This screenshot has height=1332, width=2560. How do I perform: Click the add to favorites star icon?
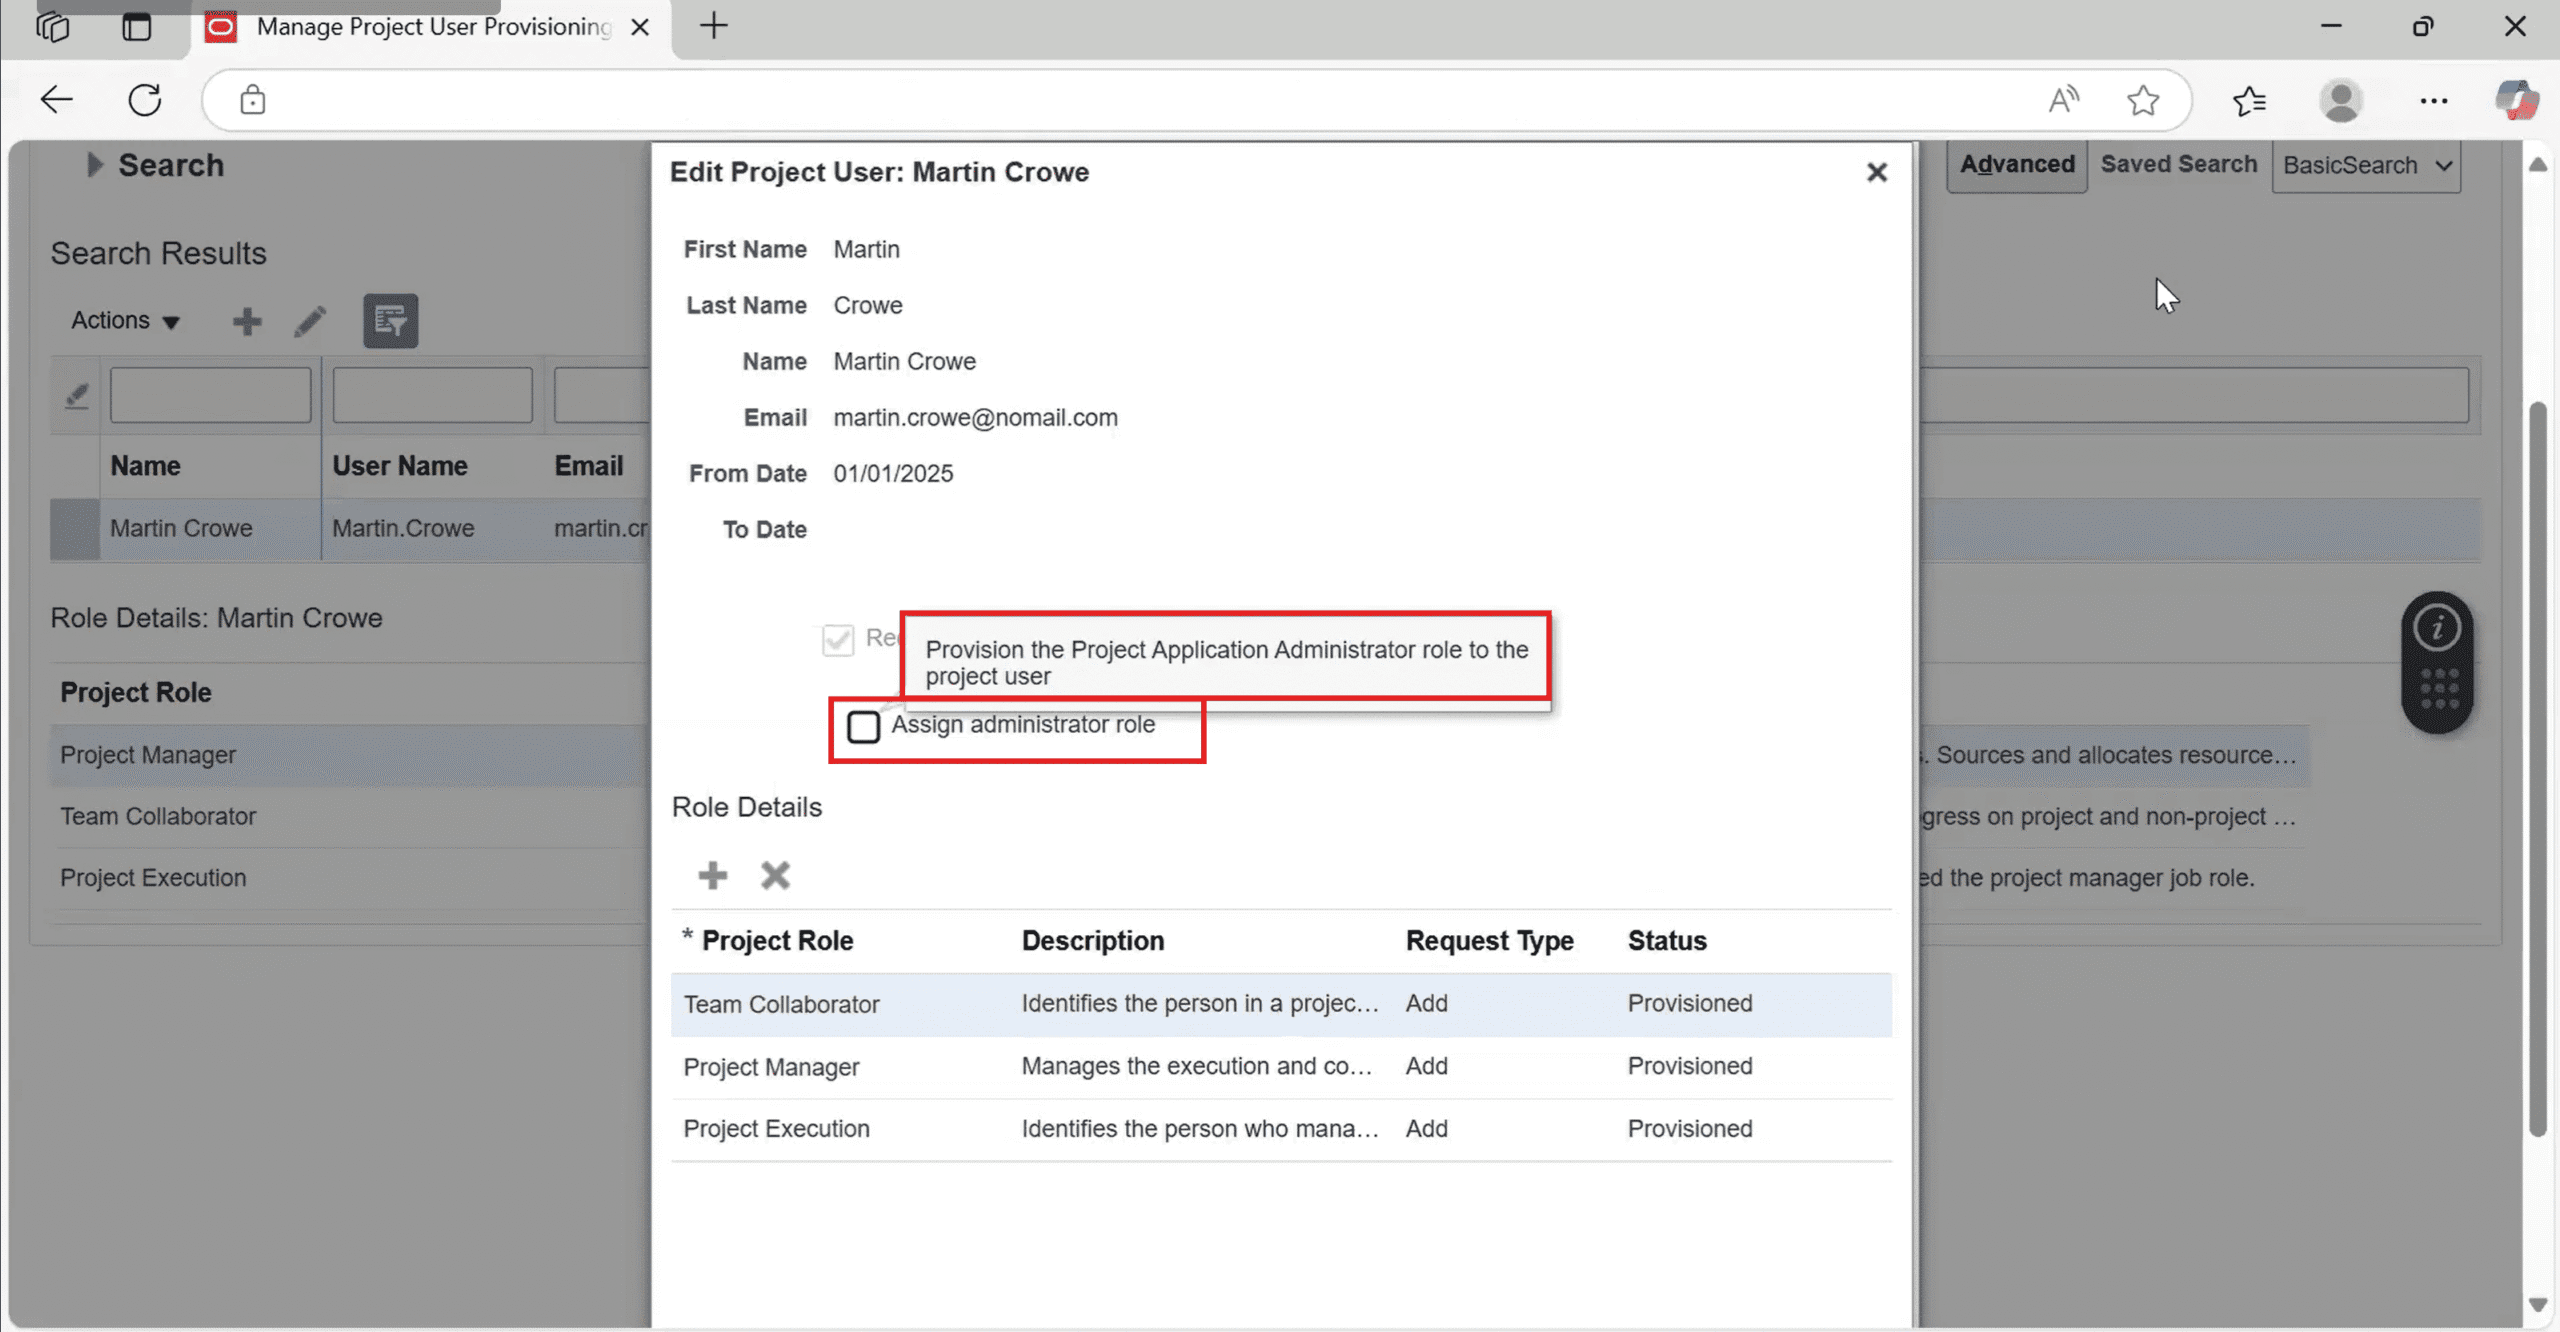[x=2142, y=100]
